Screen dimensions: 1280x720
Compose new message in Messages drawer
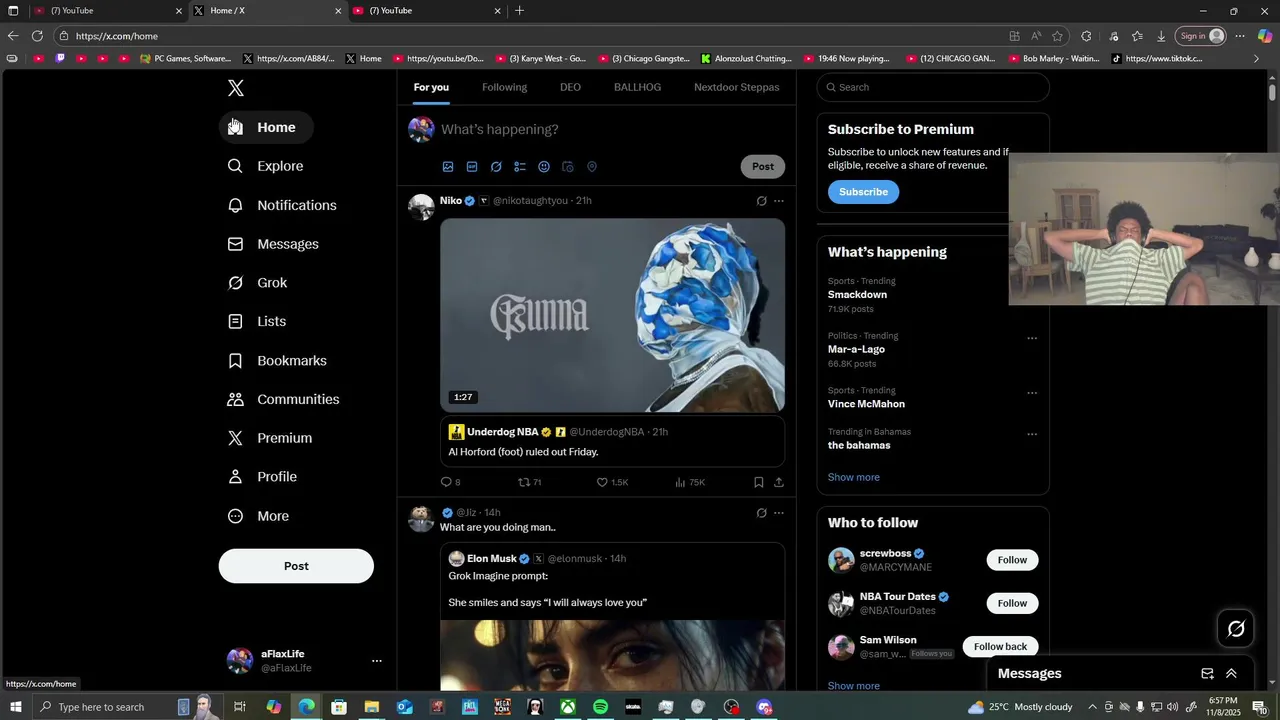[1207, 674]
